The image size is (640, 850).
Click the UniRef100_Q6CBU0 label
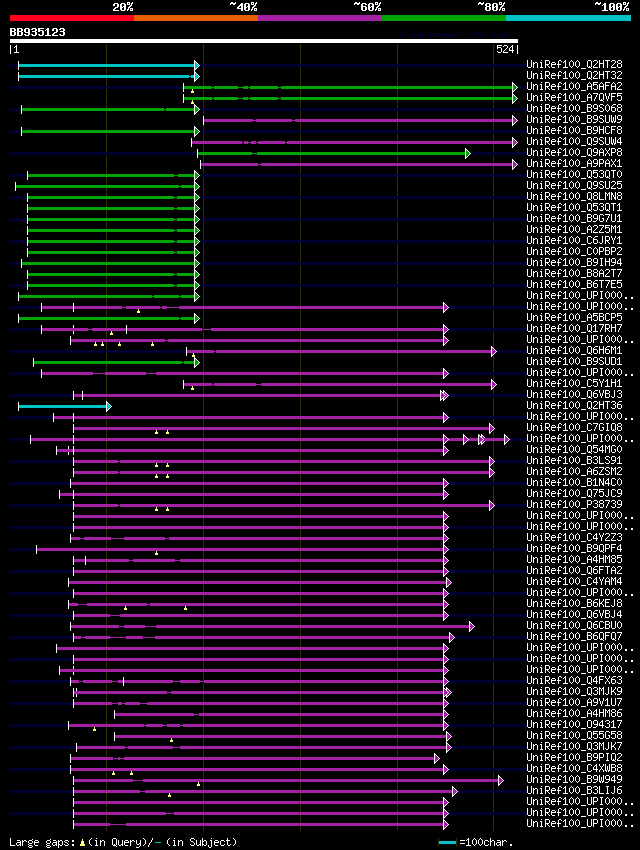(574, 626)
